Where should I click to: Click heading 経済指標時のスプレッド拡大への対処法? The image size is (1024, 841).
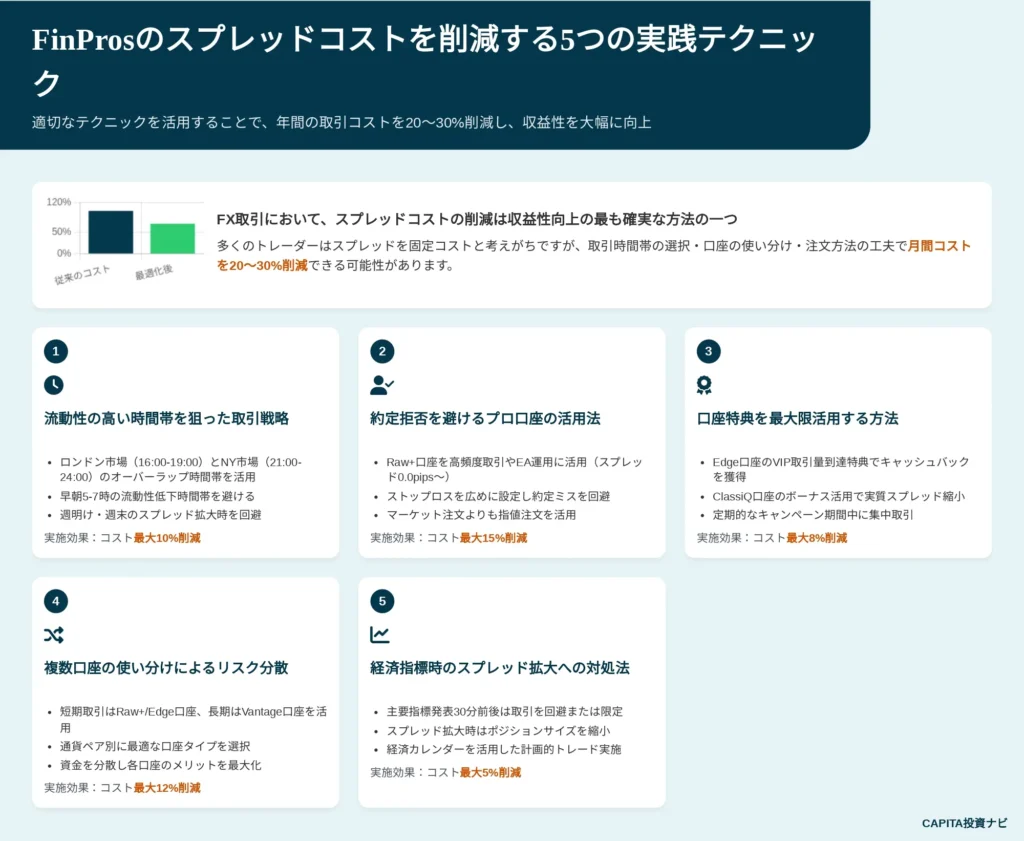500,668
